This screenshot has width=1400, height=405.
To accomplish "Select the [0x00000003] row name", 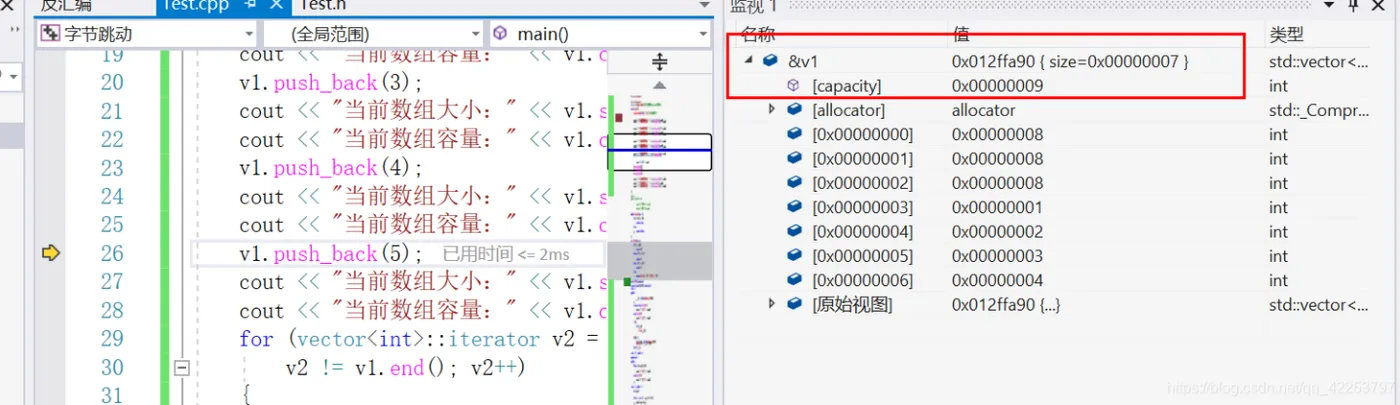I will [862, 207].
